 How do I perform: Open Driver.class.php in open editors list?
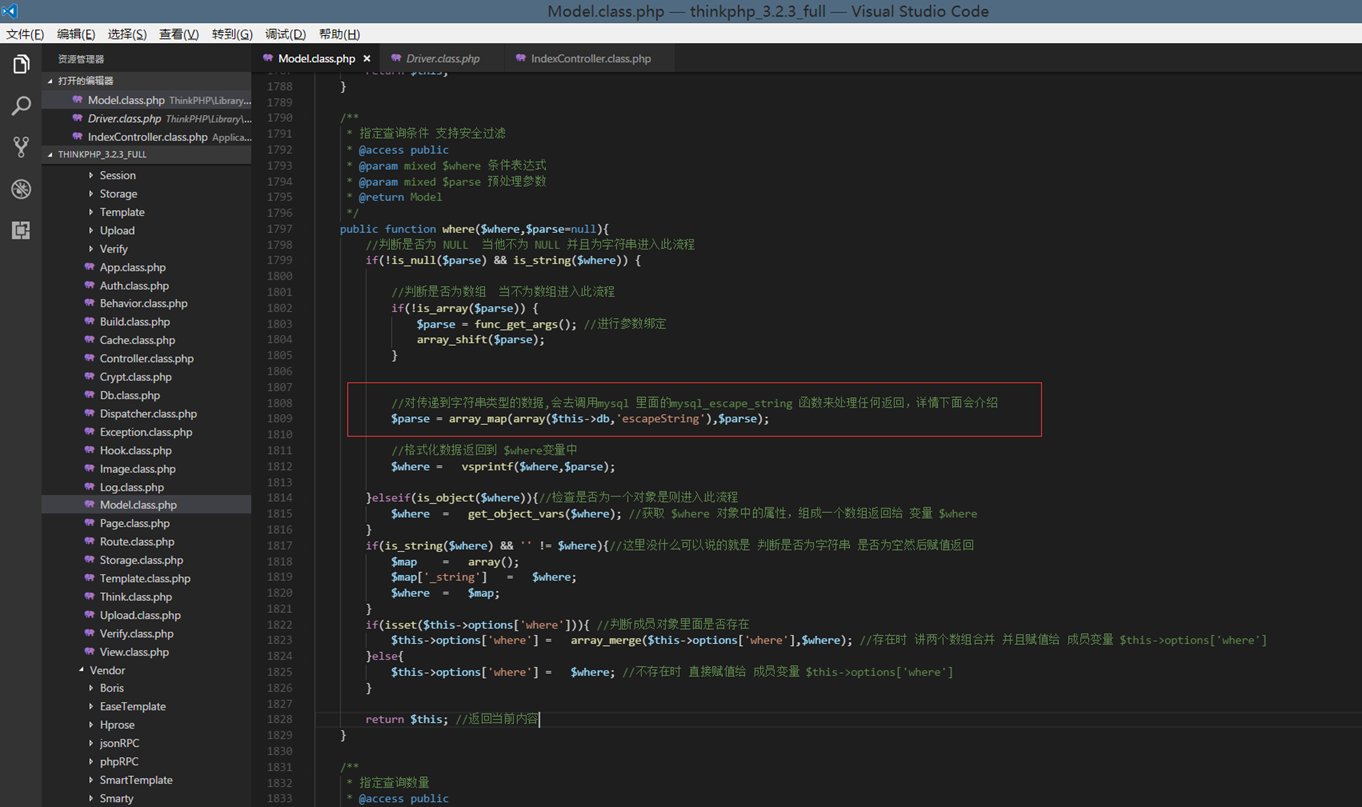(147, 118)
